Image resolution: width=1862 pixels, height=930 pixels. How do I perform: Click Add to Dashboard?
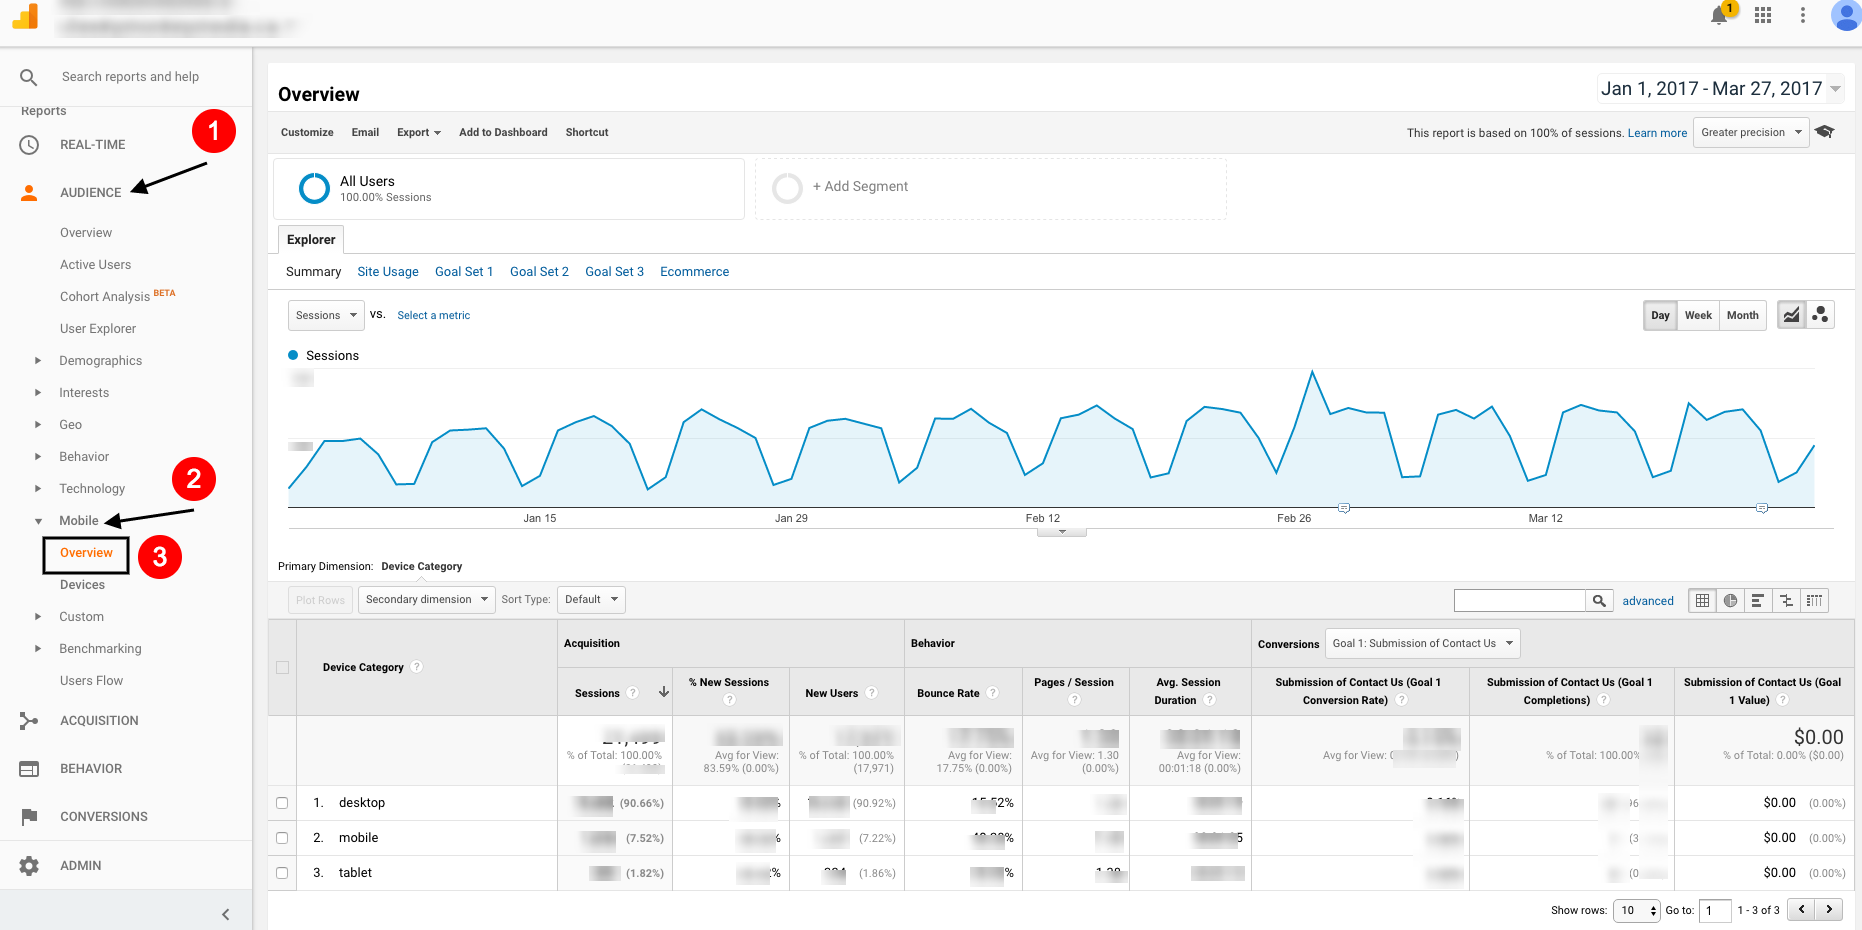(x=503, y=132)
